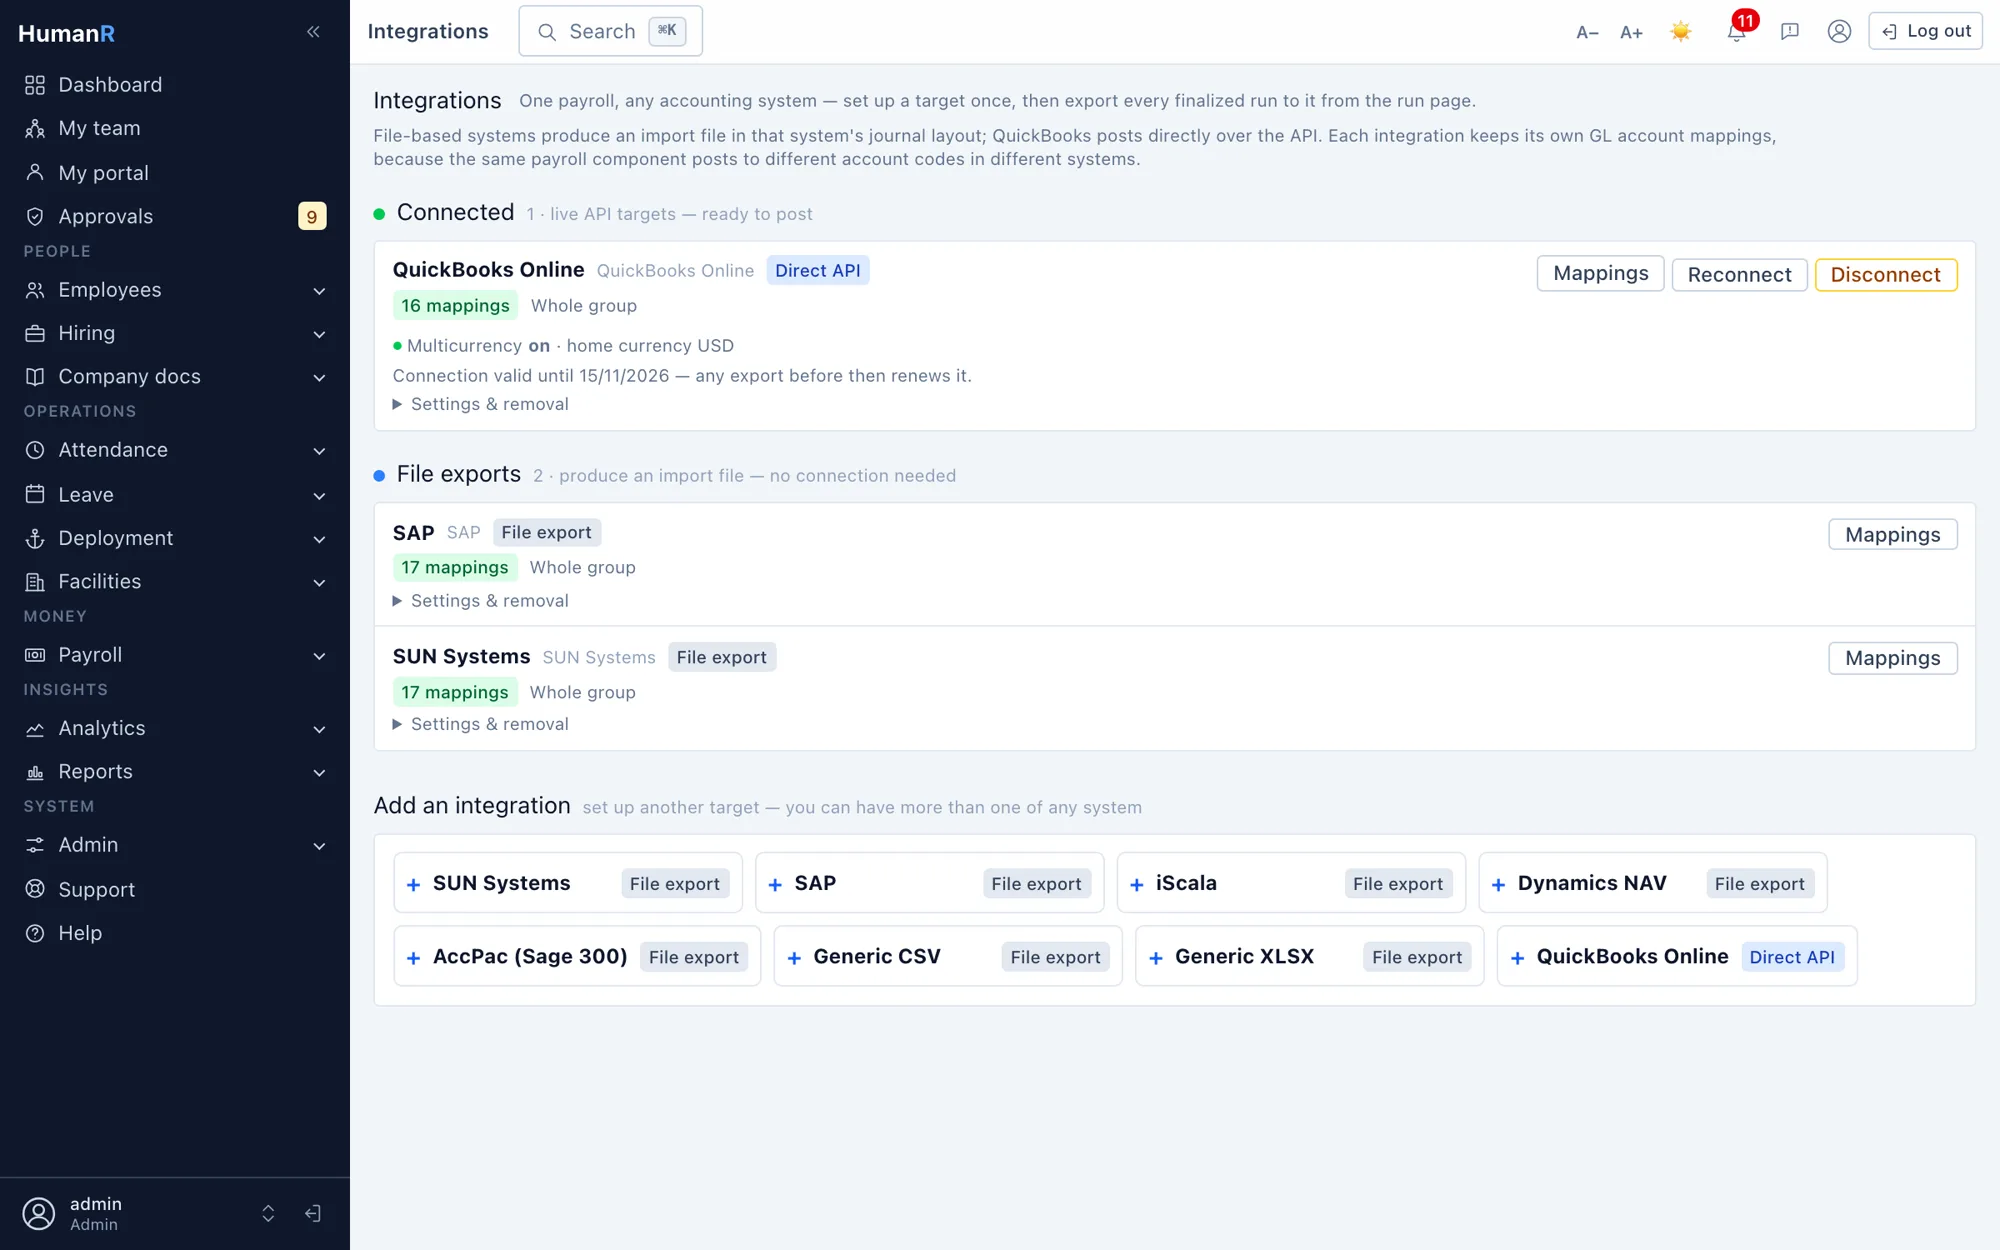Open Support in the sidebar
Viewport: 2000px width, 1250px height.
(175, 889)
